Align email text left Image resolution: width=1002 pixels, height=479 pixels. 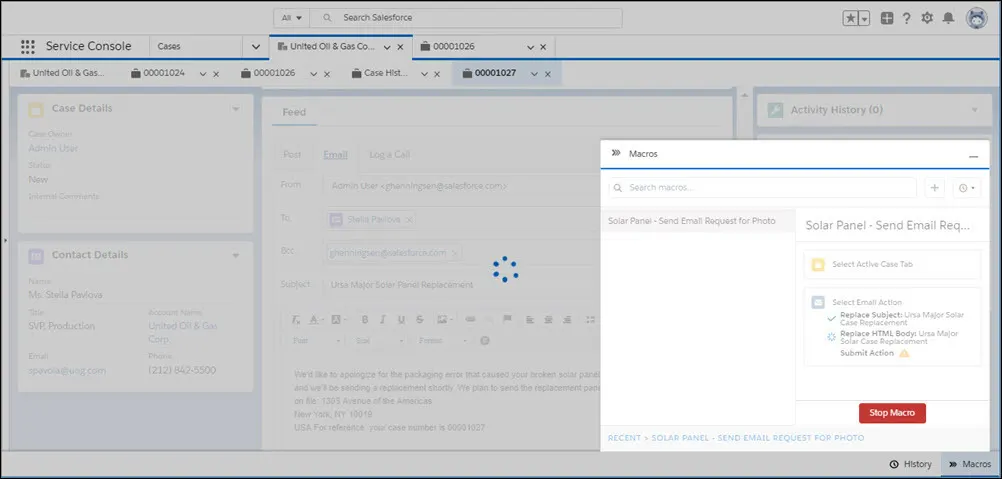[x=530, y=319]
